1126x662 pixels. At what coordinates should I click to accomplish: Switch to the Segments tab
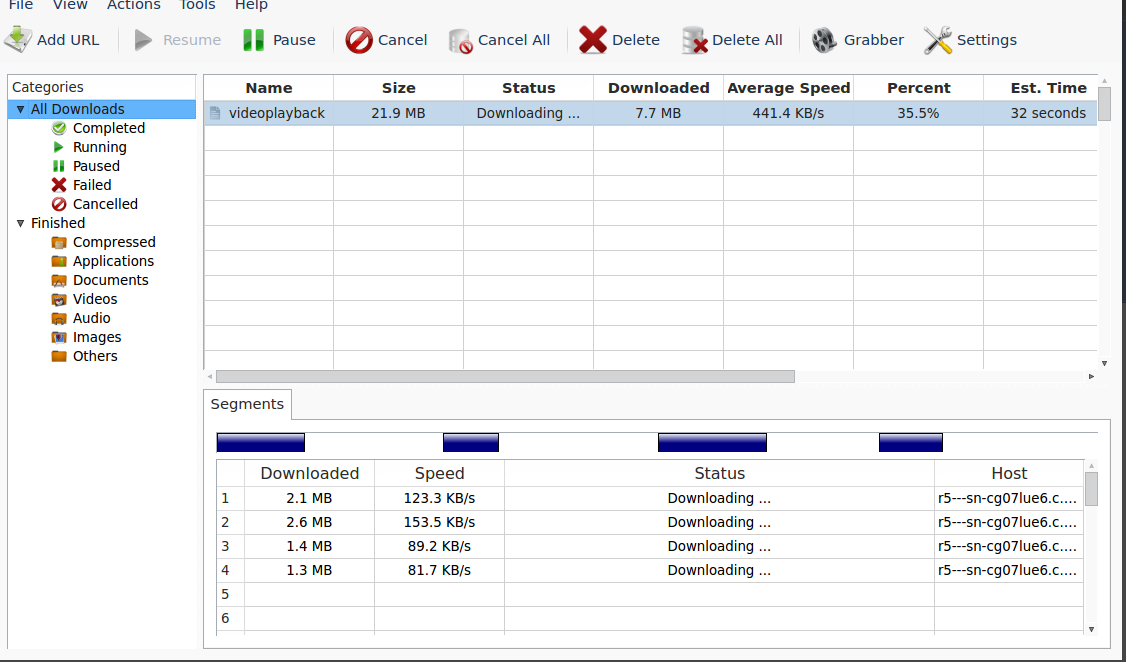tap(246, 404)
